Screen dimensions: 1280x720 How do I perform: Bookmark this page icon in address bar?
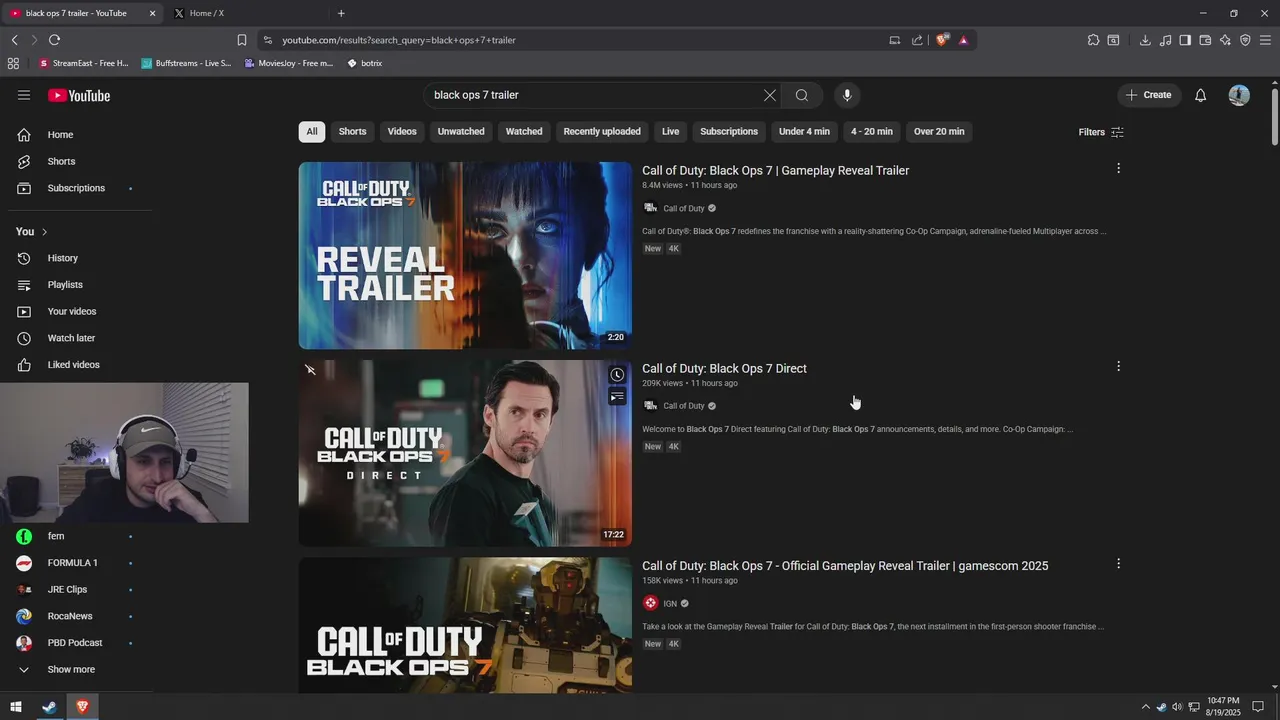pos(241,40)
